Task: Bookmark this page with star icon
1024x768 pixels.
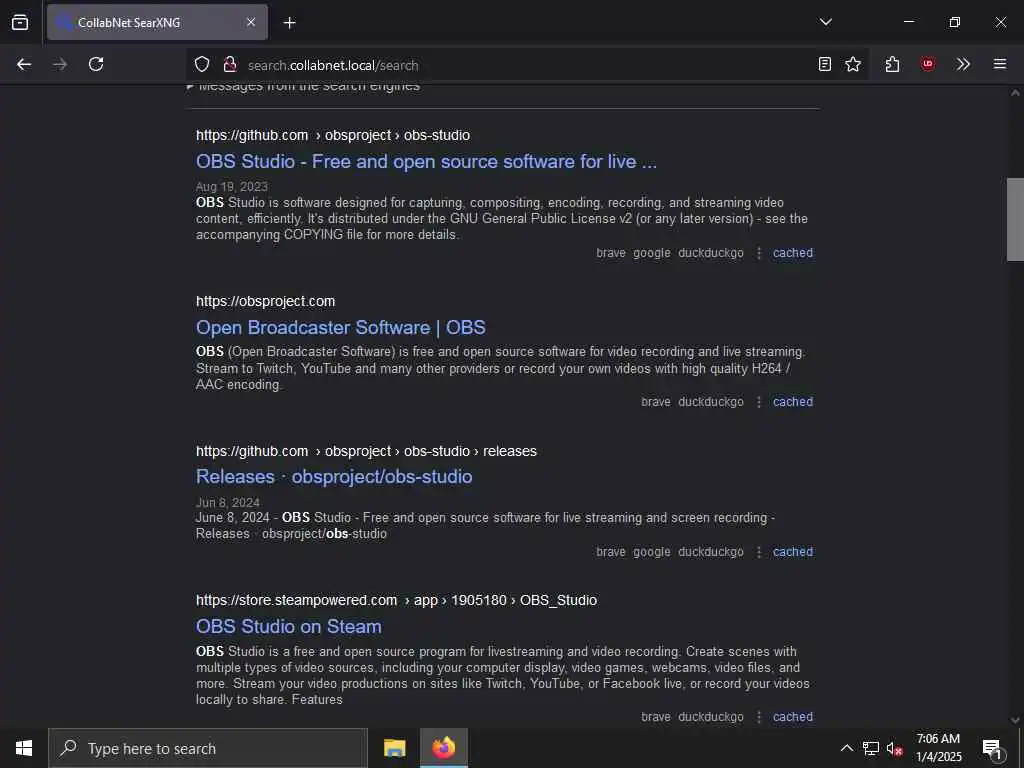Action: point(853,64)
